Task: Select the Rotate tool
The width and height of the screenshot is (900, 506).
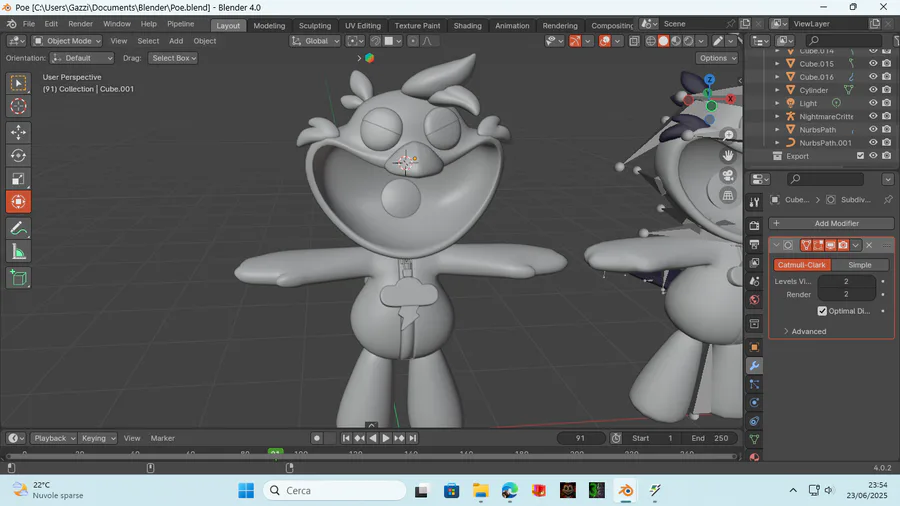Action: point(18,155)
